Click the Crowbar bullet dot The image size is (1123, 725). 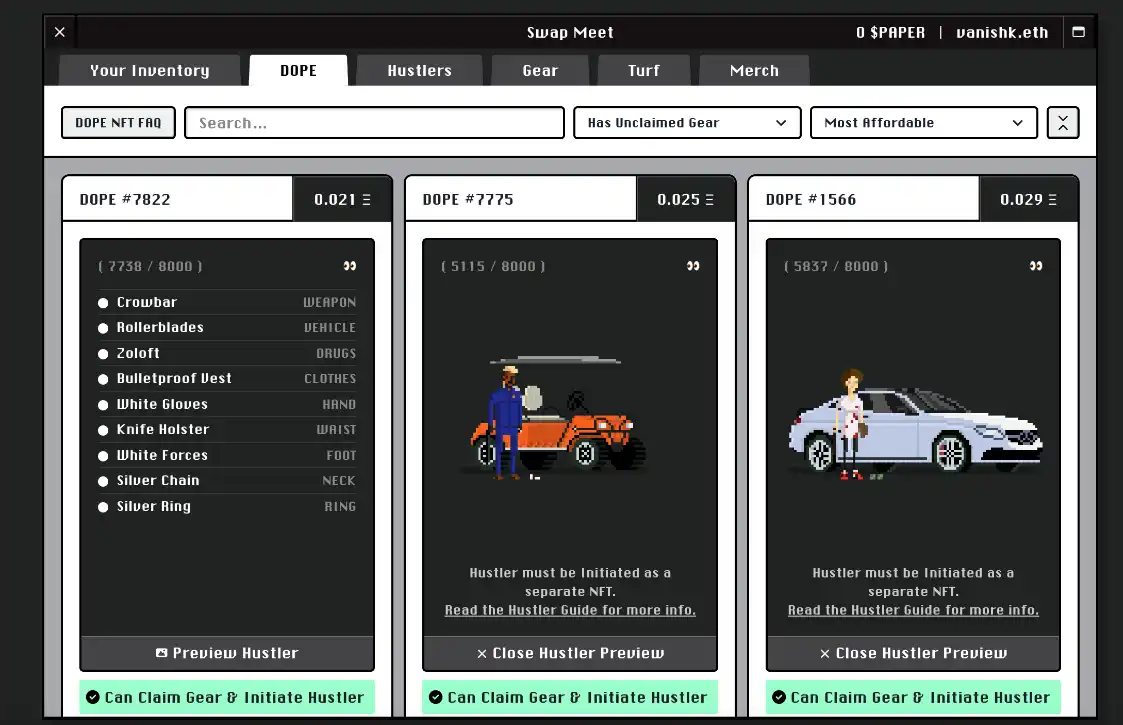point(103,303)
